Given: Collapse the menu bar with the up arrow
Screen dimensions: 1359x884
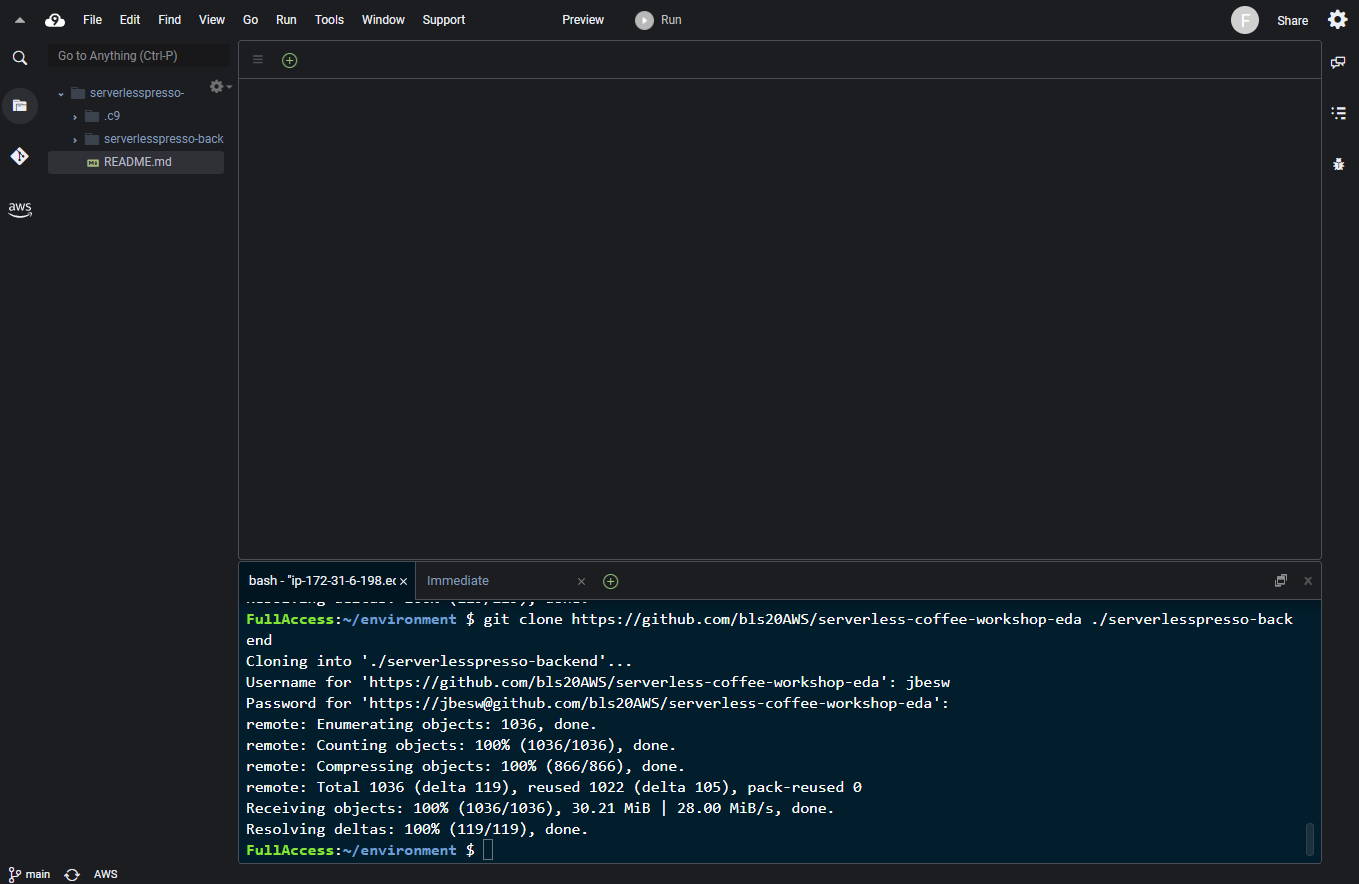Looking at the screenshot, I should pos(19,20).
